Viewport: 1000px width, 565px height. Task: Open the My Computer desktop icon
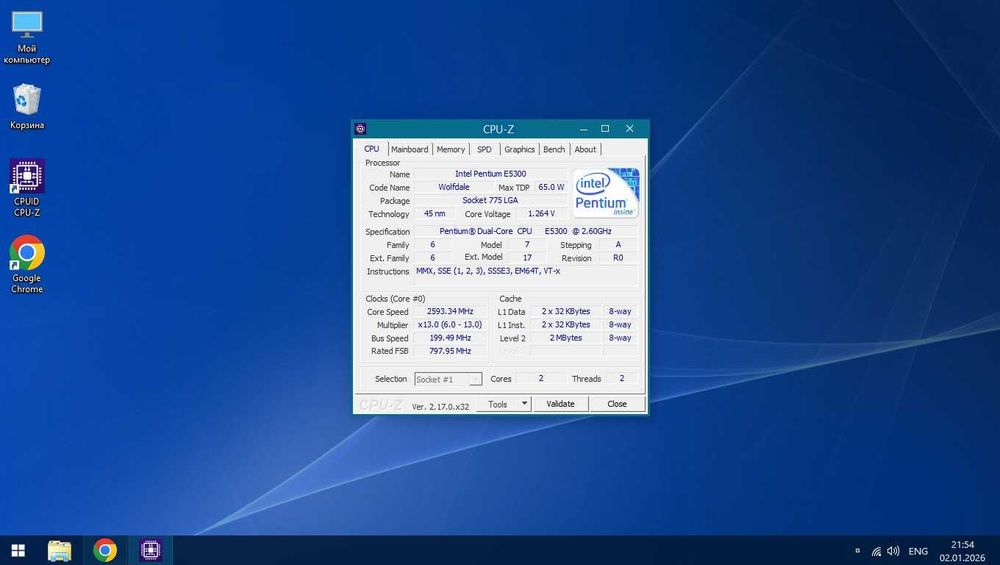(27, 38)
